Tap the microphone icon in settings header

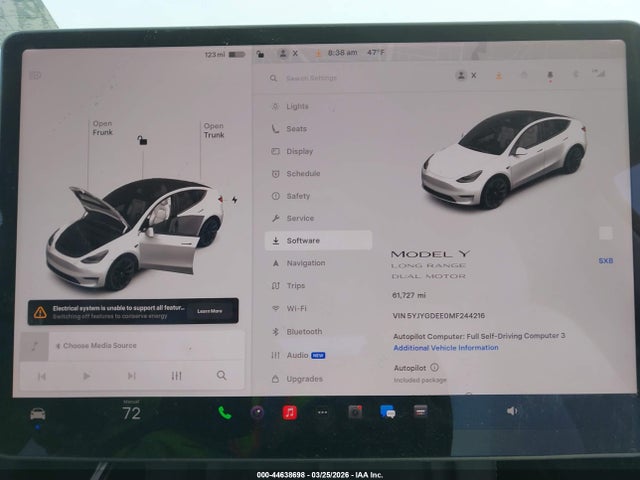point(550,76)
